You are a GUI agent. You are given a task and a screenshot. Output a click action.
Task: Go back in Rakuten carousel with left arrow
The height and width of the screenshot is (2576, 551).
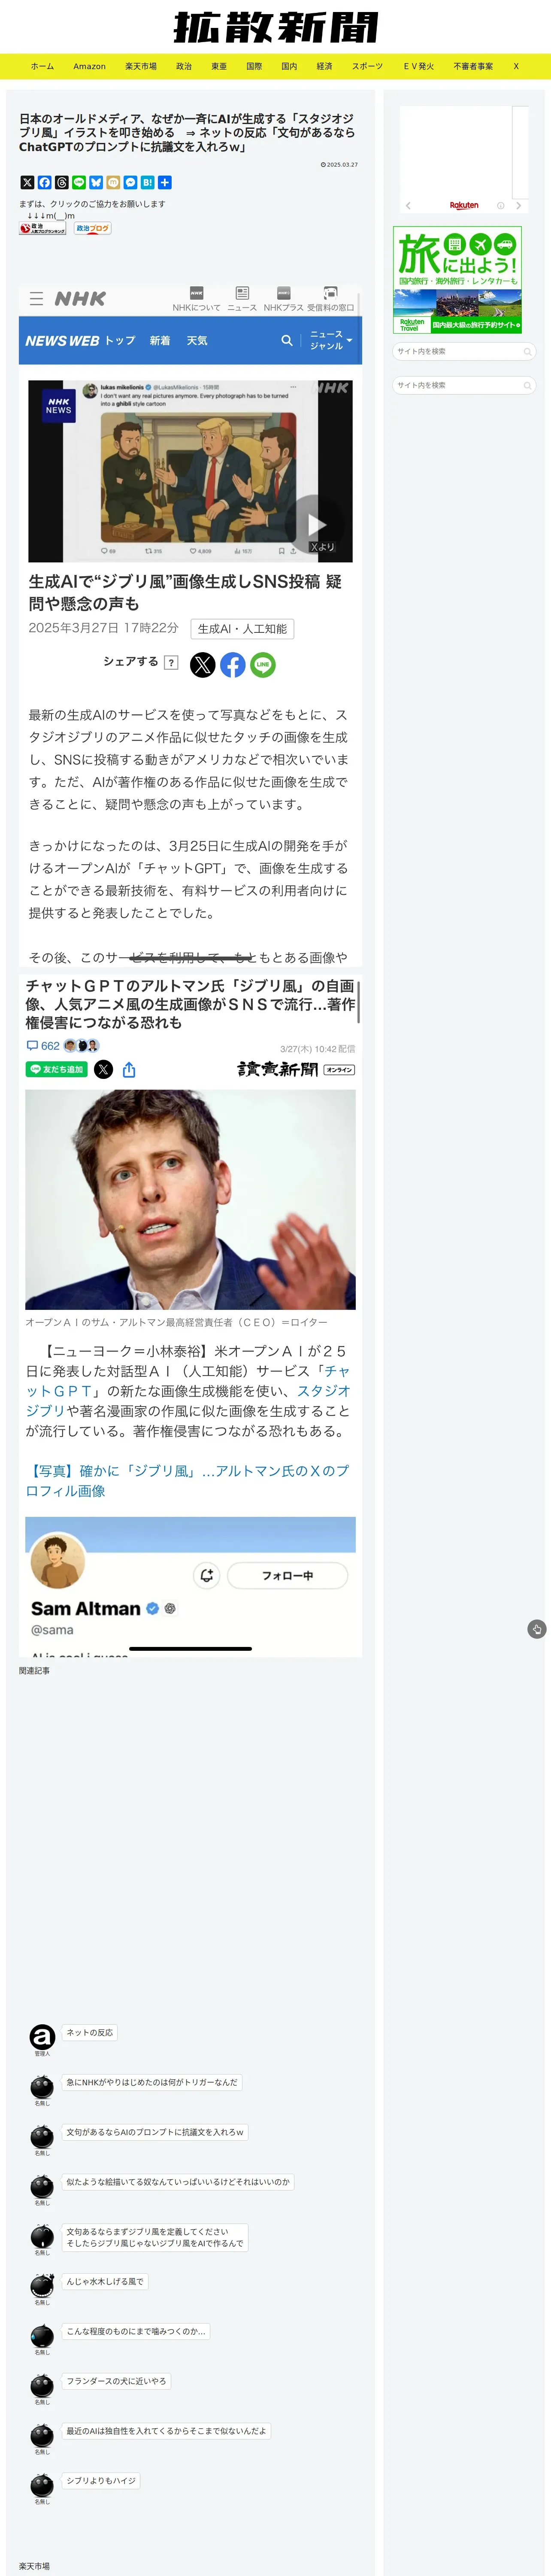(408, 205)
